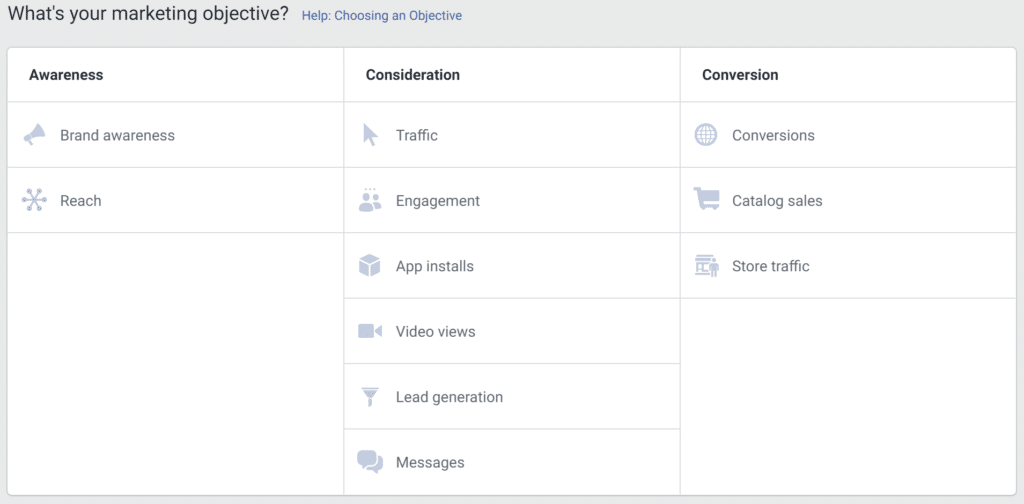Choose the Brand awareness objective text

click(117, 136)
